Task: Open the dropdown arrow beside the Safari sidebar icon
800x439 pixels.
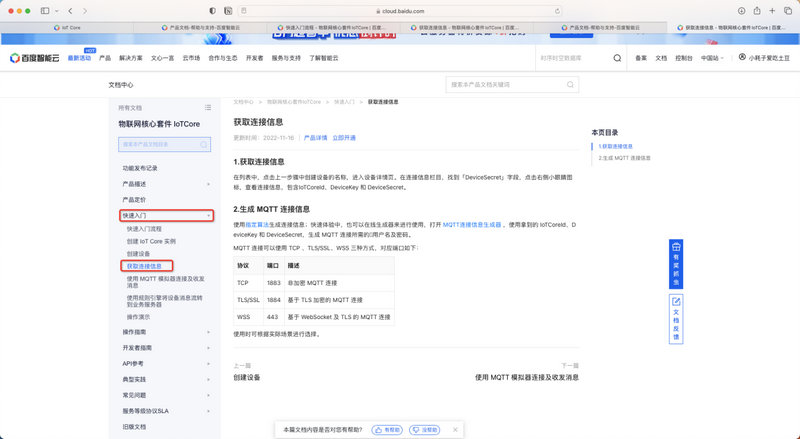Action: click(x=56, y=11)
